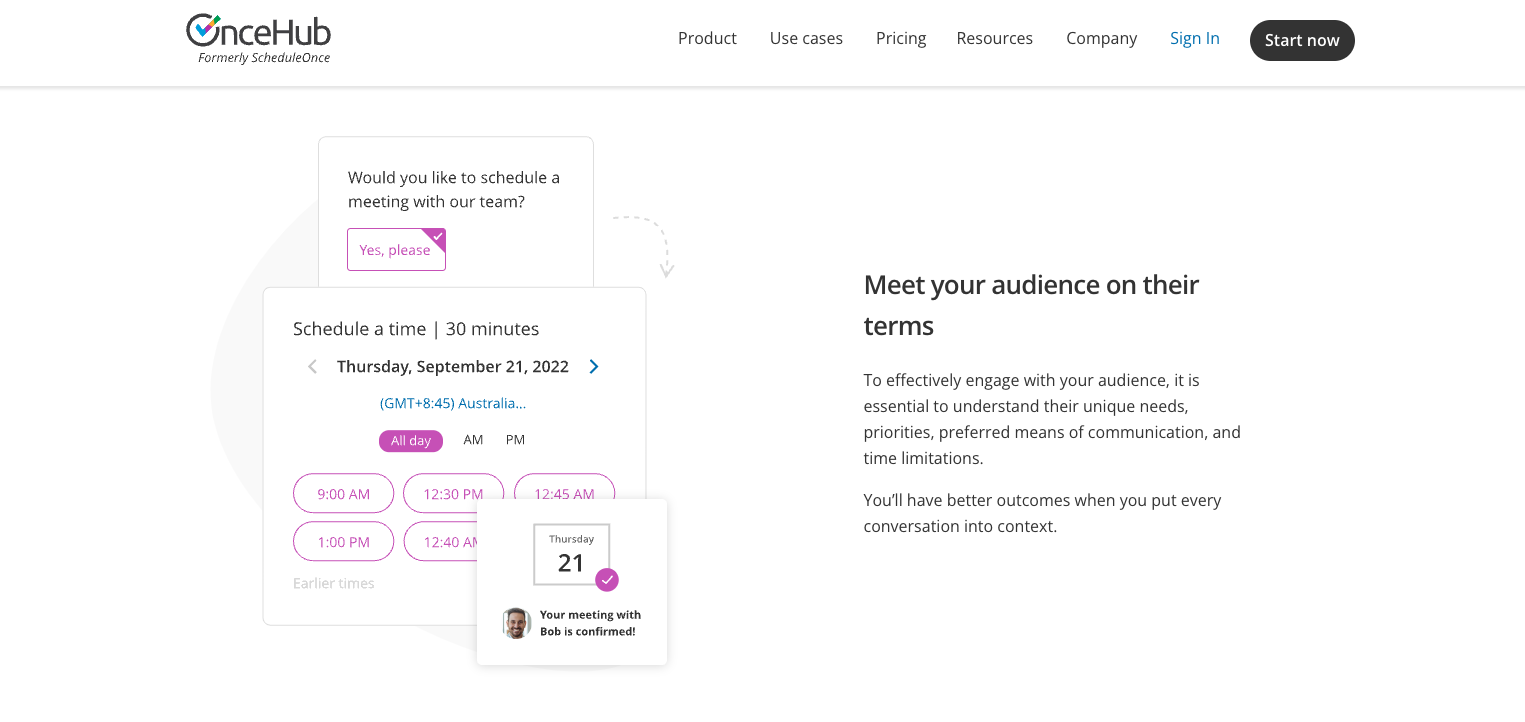The height and width of the screenshot is (722, 1525).
Task: Click the Yes, please answer option
Action: (x=396, y=250)
